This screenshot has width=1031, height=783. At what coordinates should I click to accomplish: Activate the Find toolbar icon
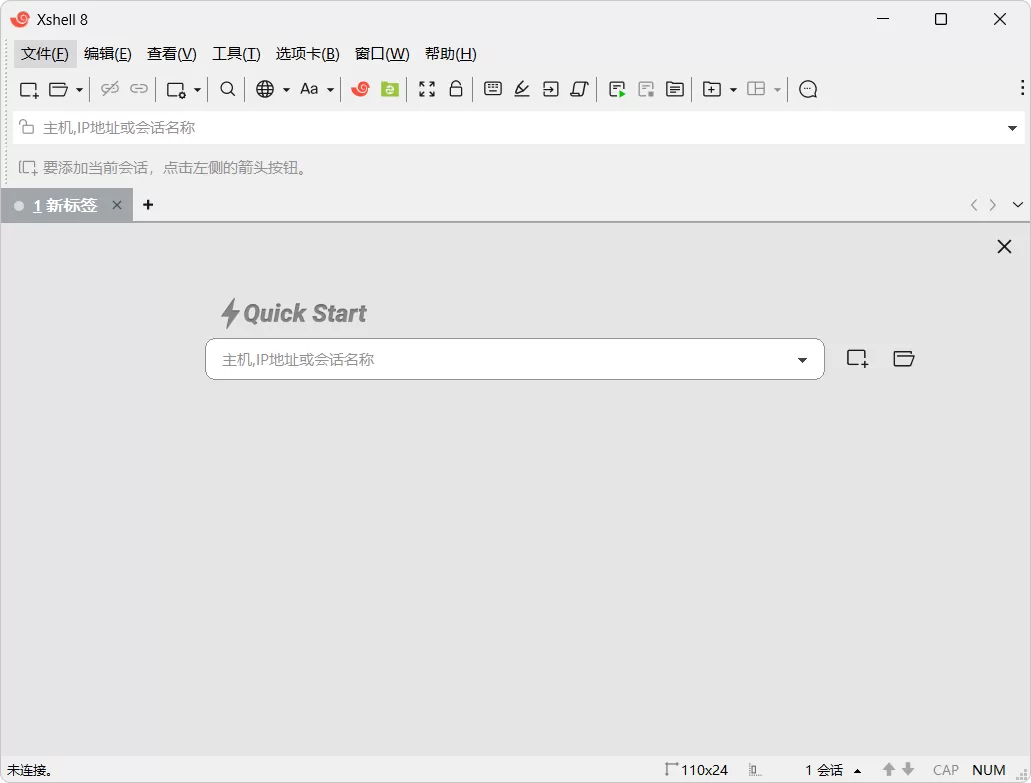[227, 89]
